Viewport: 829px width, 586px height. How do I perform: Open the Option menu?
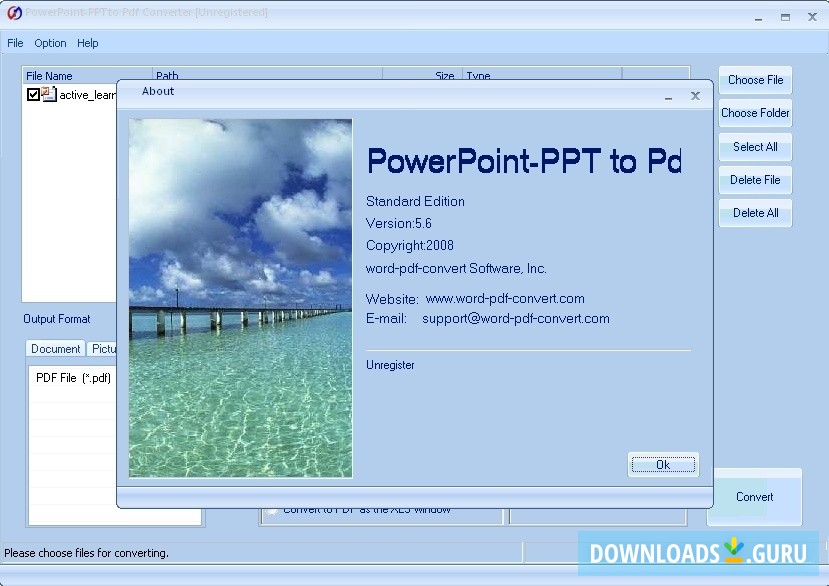pos(50,43)
